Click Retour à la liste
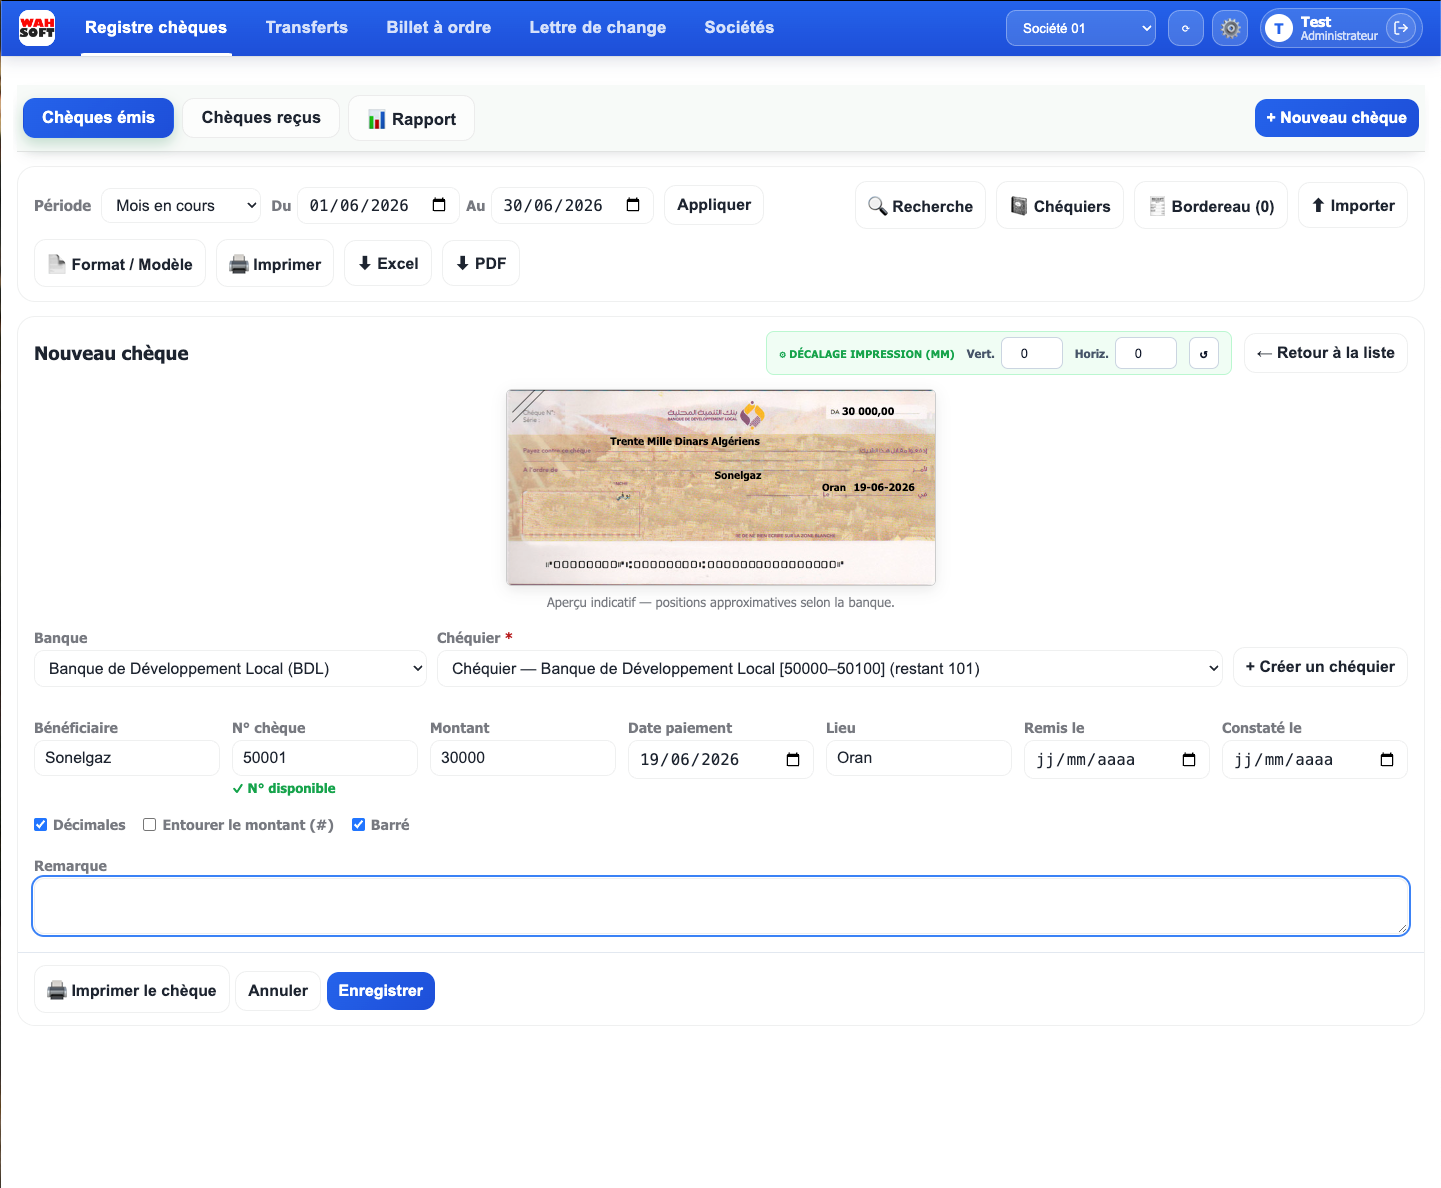The height and width of the screenshot is (1188, 1441). coord(1326,353)
